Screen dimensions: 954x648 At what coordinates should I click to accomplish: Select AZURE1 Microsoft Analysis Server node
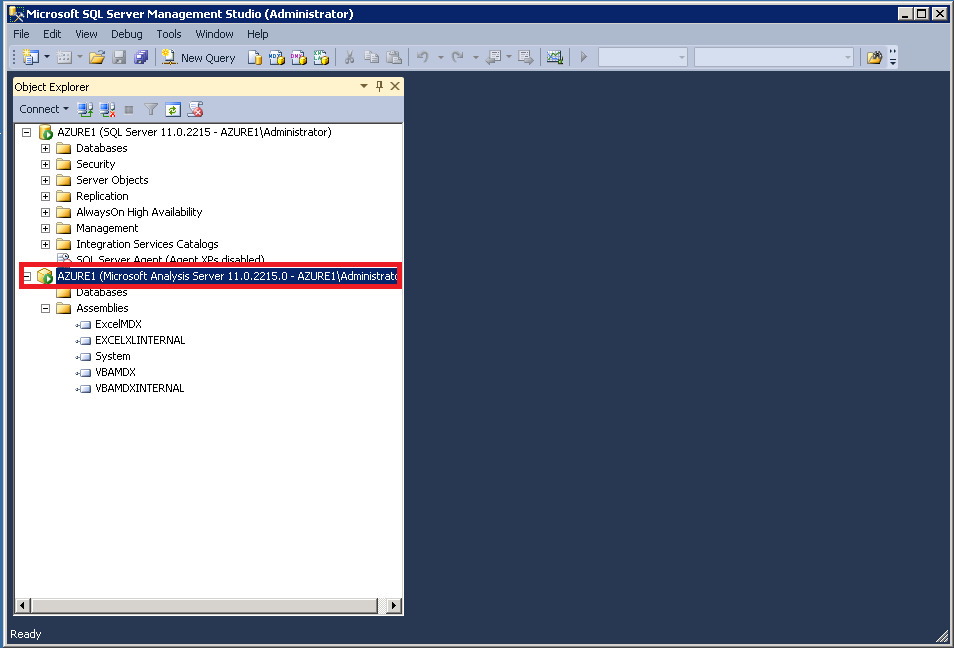(227, 276)
